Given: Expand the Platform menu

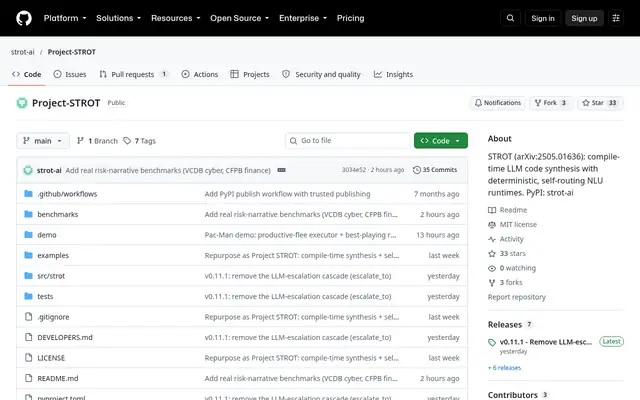Looking at the screenshot, I should pyautogui.click(x=65, y=18).
